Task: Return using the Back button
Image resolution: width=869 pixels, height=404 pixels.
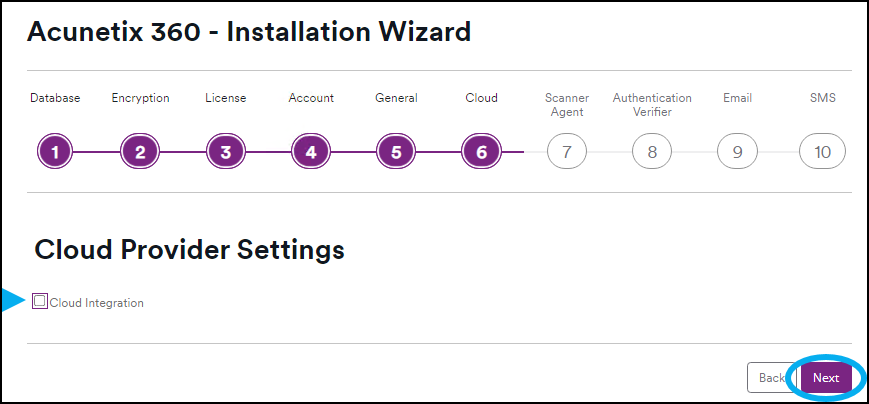Action: click(771, 378)
